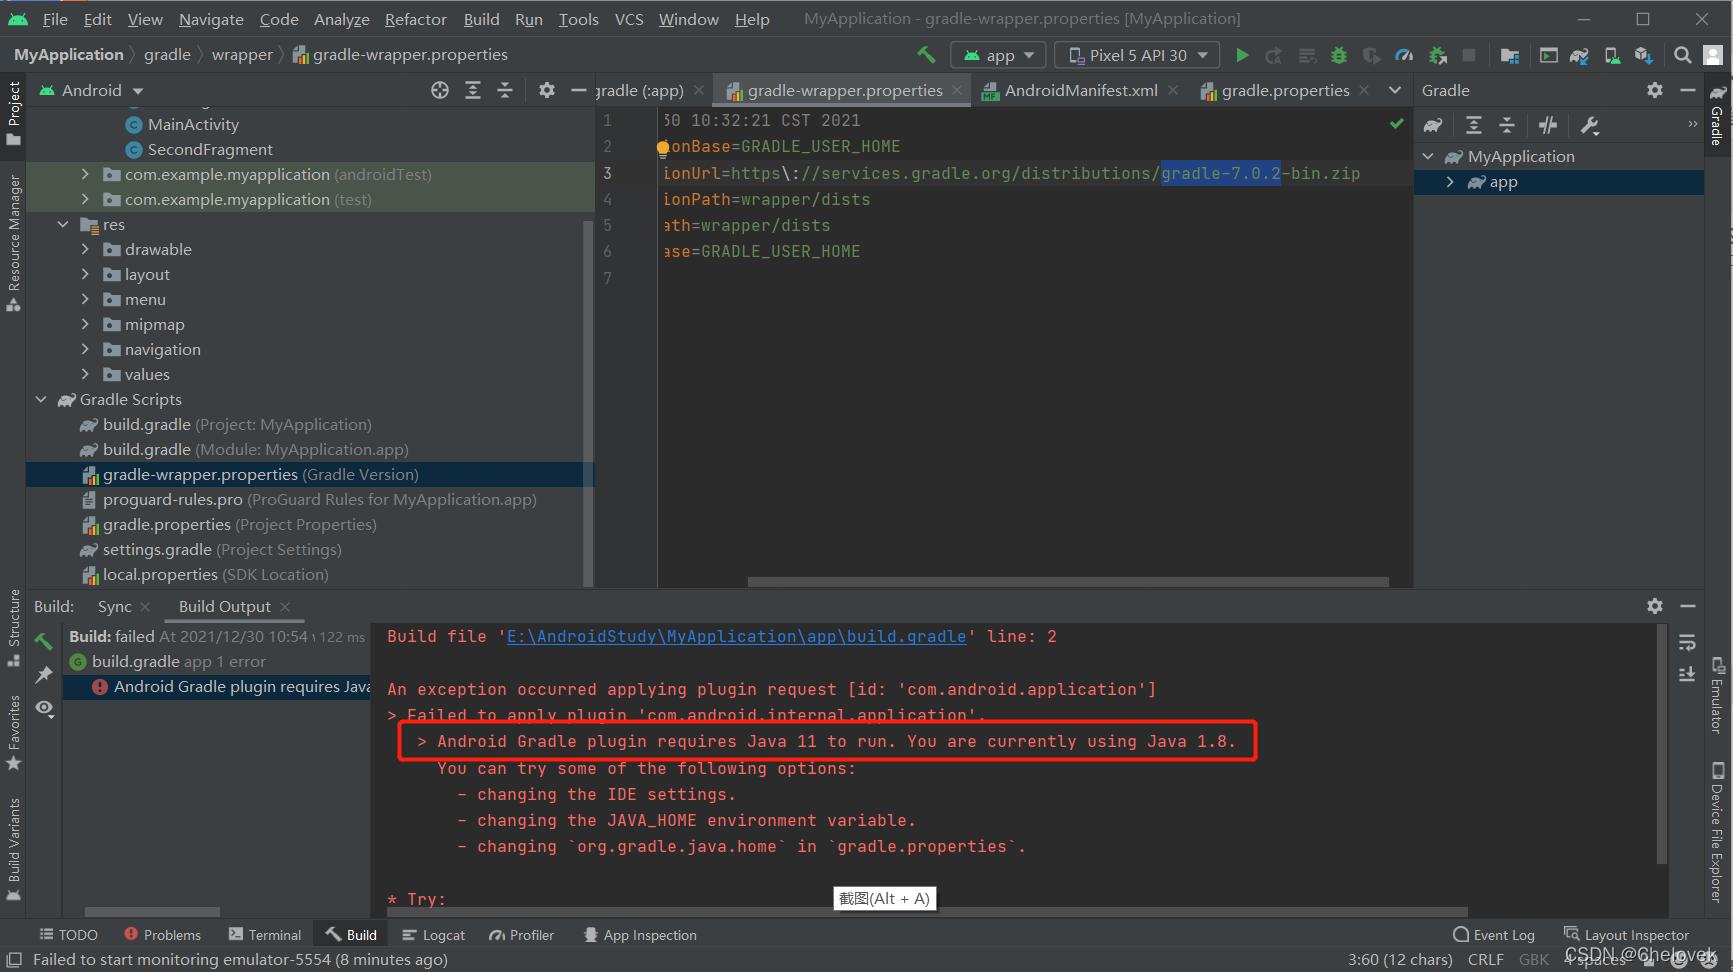Open Project panel settings gear
Screen dimensions: 1733x972
pos(546,90)
